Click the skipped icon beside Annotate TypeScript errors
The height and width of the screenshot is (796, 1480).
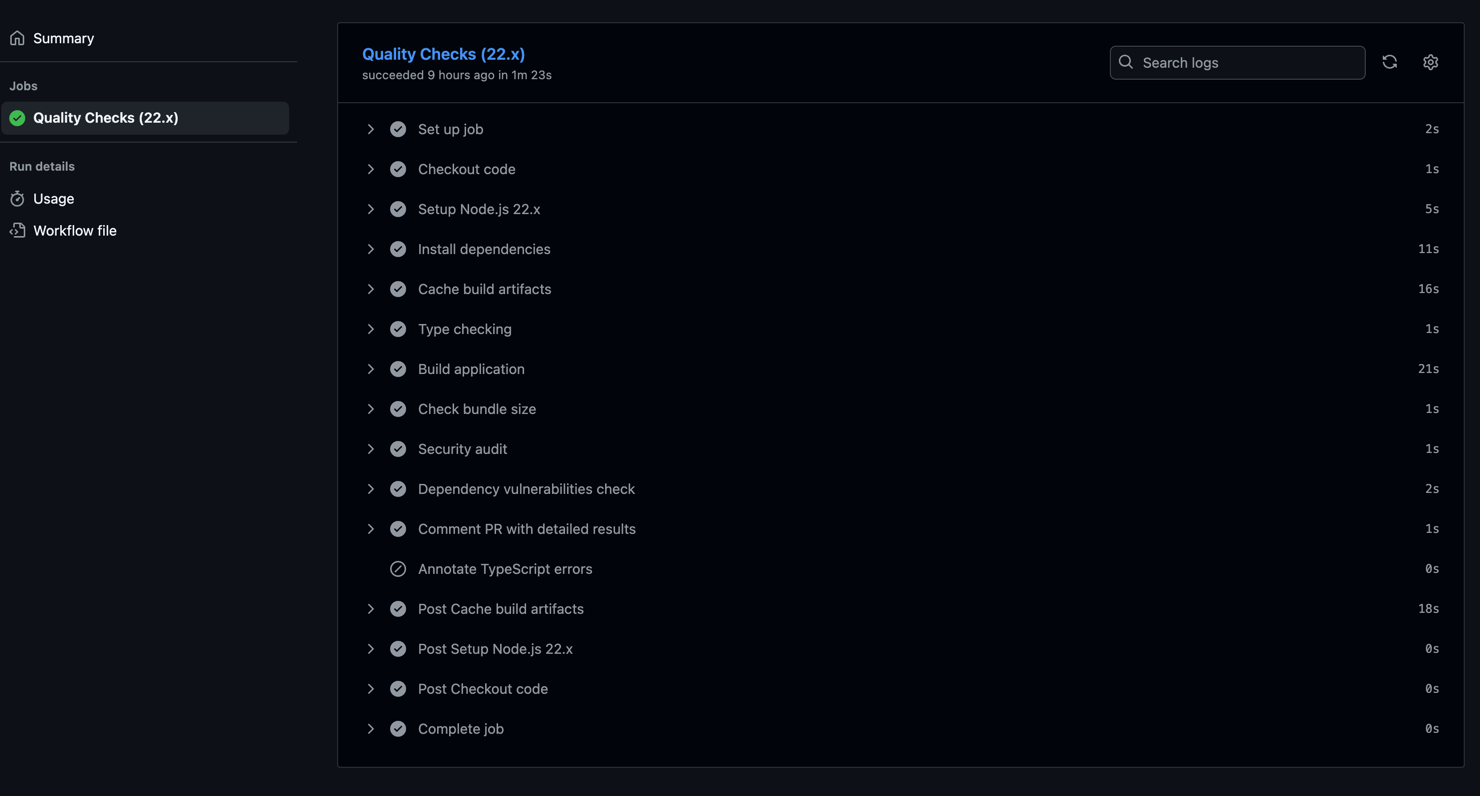point(398,569)
